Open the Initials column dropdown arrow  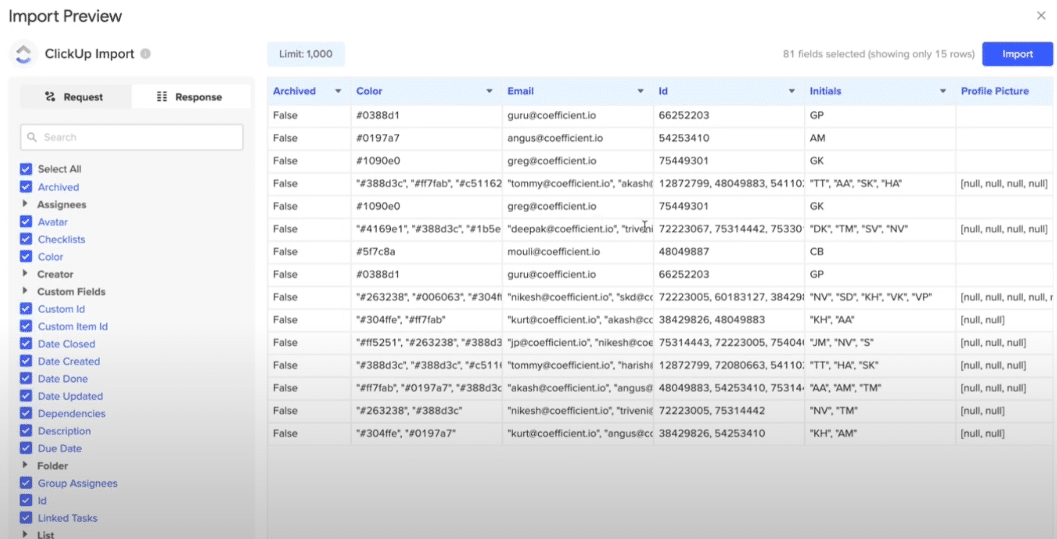tap(942, 91)
